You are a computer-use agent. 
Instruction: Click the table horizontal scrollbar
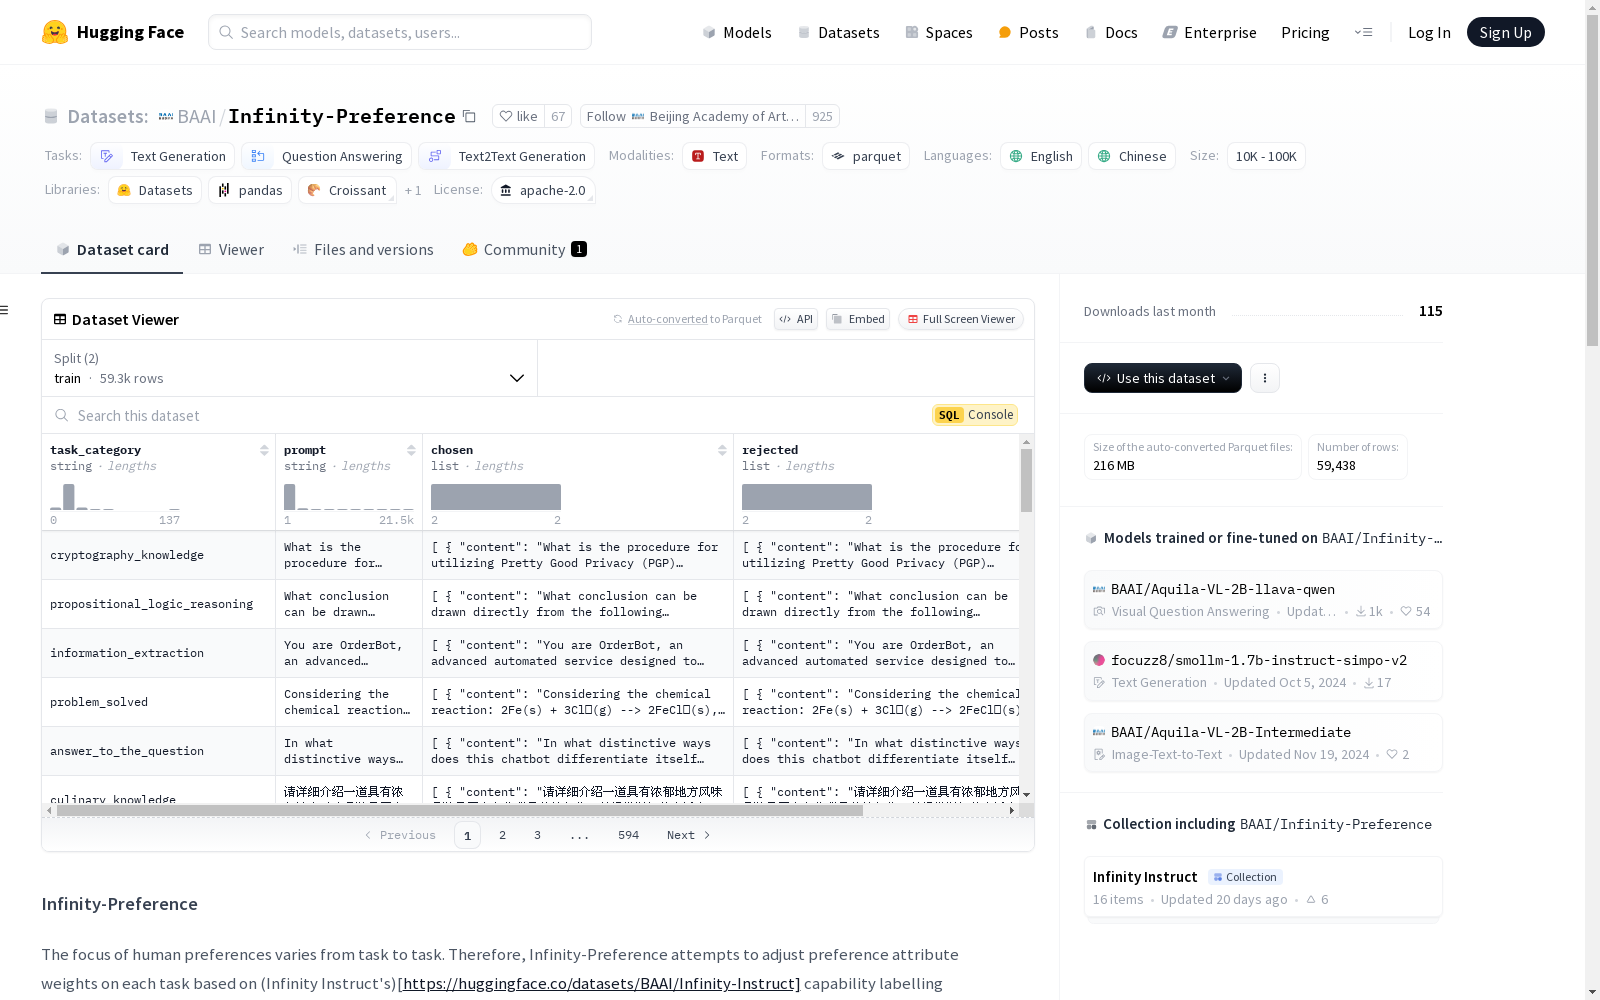pos(460,811)
